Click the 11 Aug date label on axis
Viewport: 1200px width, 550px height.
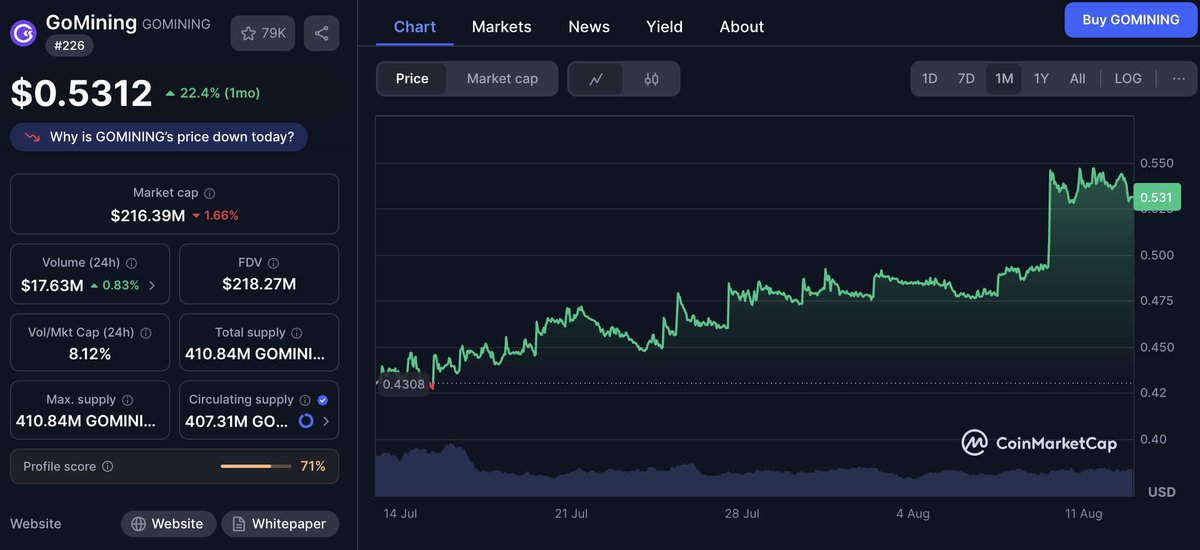[x=1083, y=513]
